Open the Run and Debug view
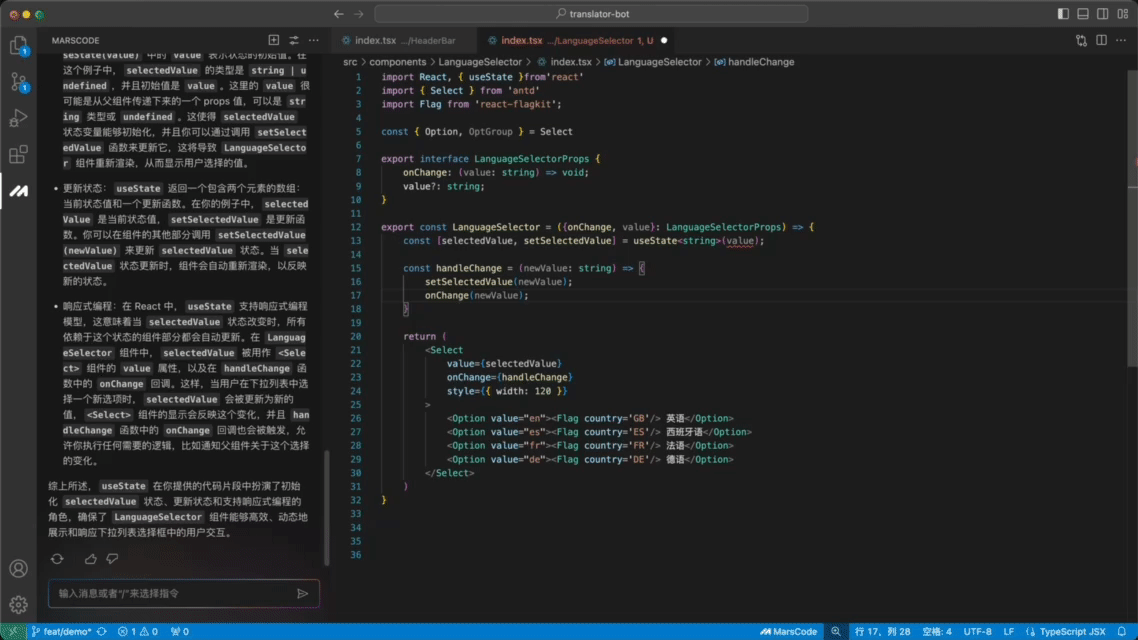 click(x=18, y=118)
